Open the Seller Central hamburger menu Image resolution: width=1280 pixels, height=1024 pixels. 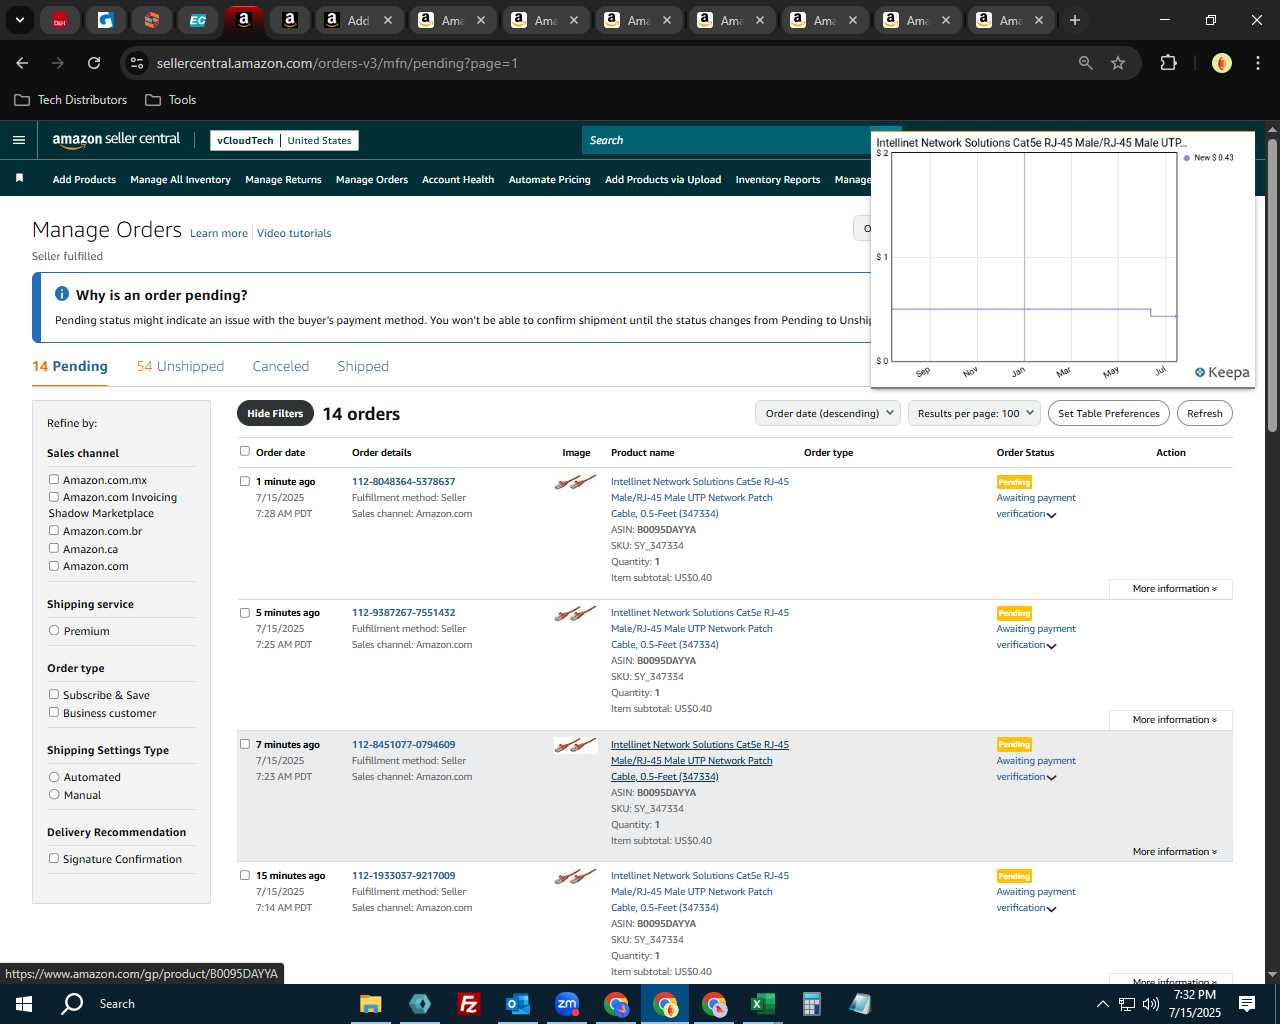(18, 140)
